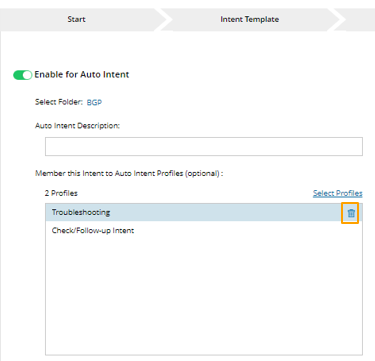Click the arrow separator after the Start step
The height and width of the screenshot is (361, 375).
pyautogui.click(x=163, y=19)
